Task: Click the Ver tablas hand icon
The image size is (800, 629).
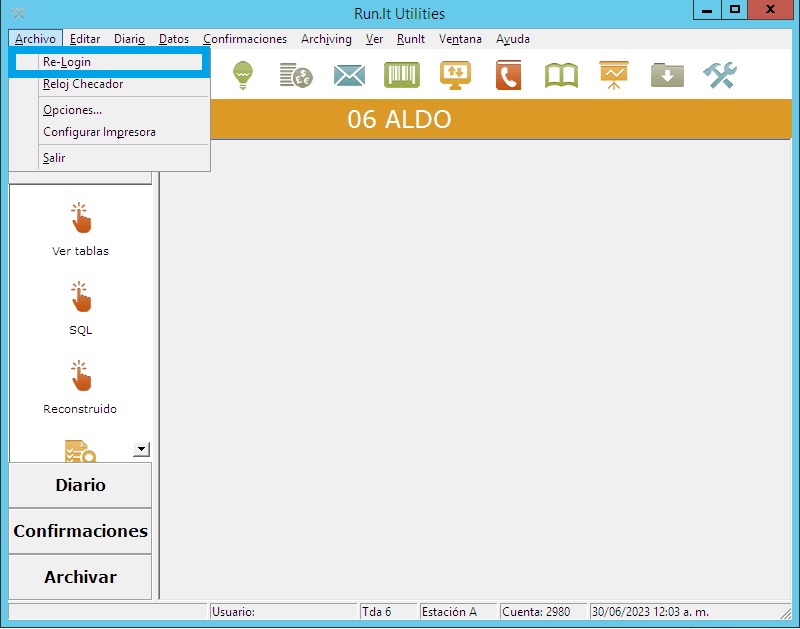Action: [x=81, y=218]
